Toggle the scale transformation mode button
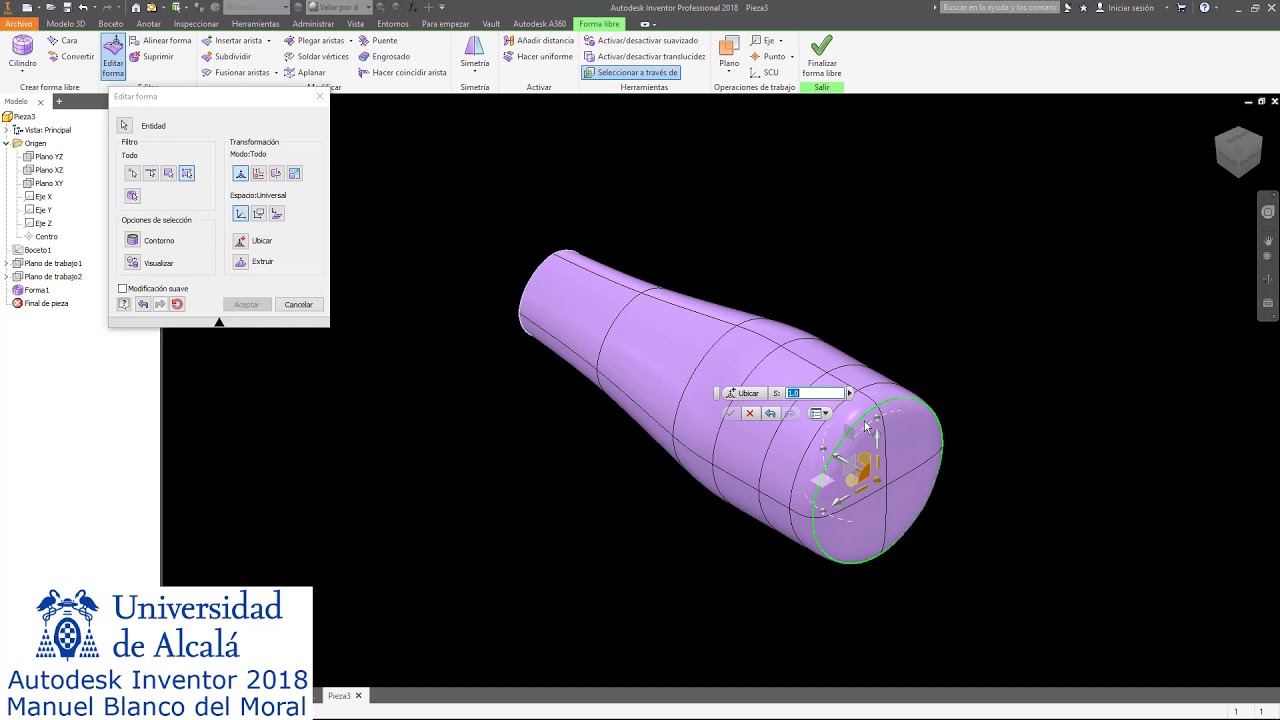Viewport: 1280px width, 720px height. tap(294, 173)
